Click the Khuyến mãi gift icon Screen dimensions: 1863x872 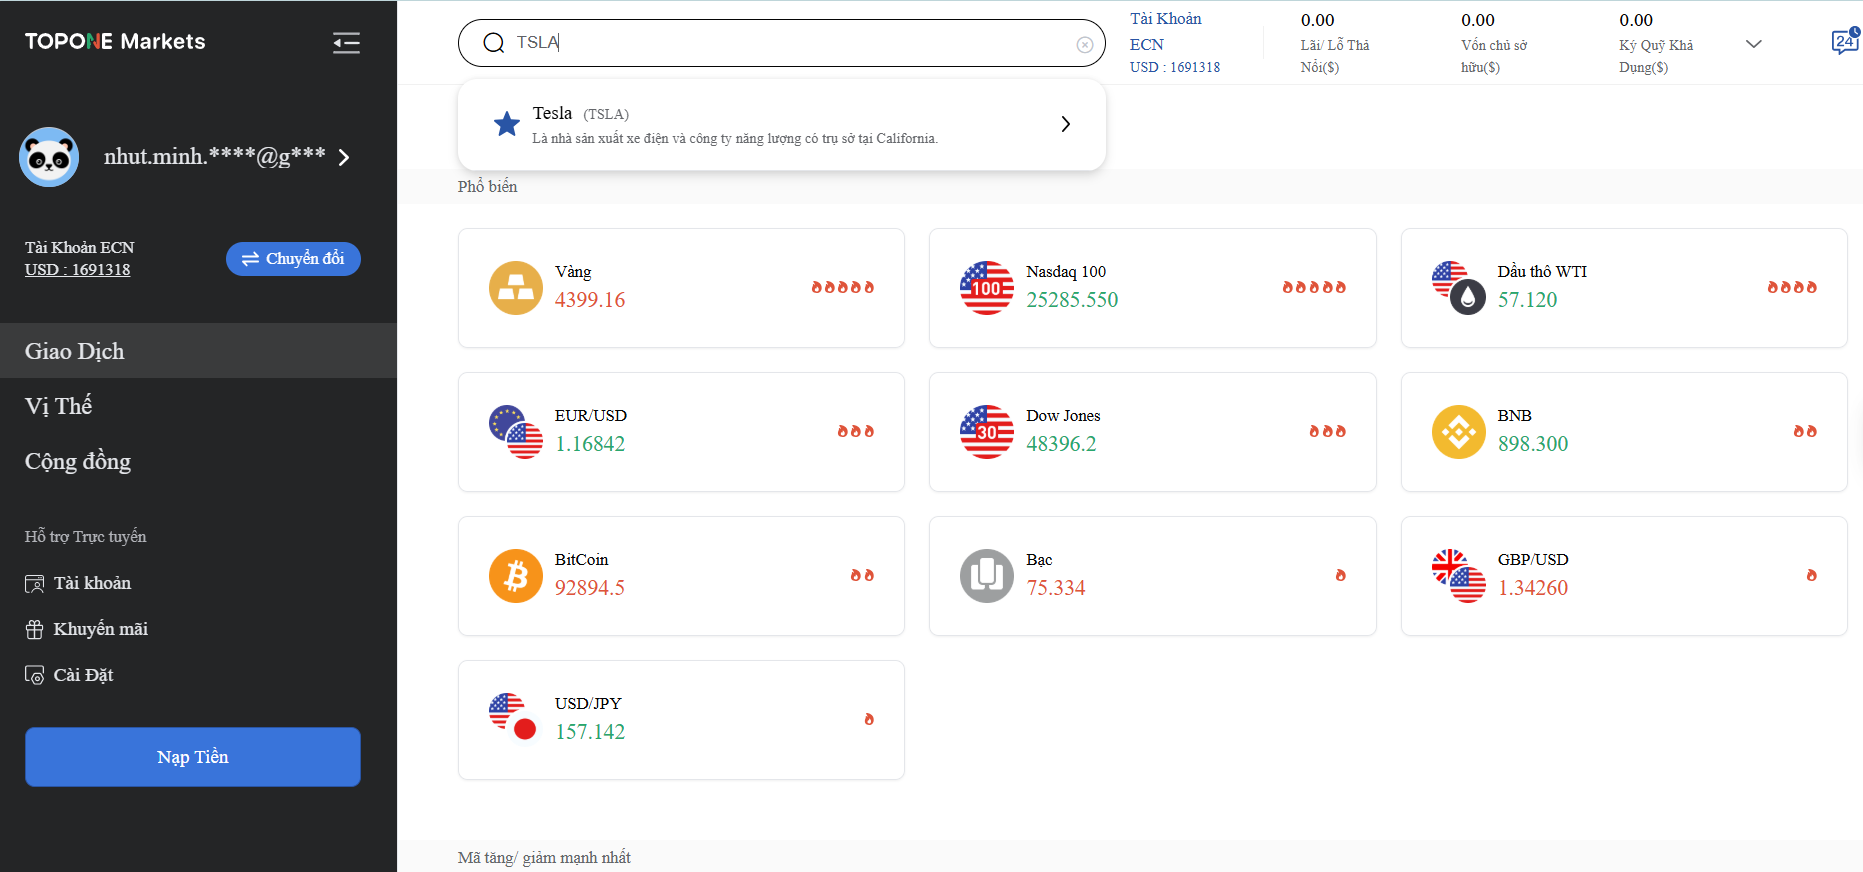pyautogui.click(x=33, y=628)
